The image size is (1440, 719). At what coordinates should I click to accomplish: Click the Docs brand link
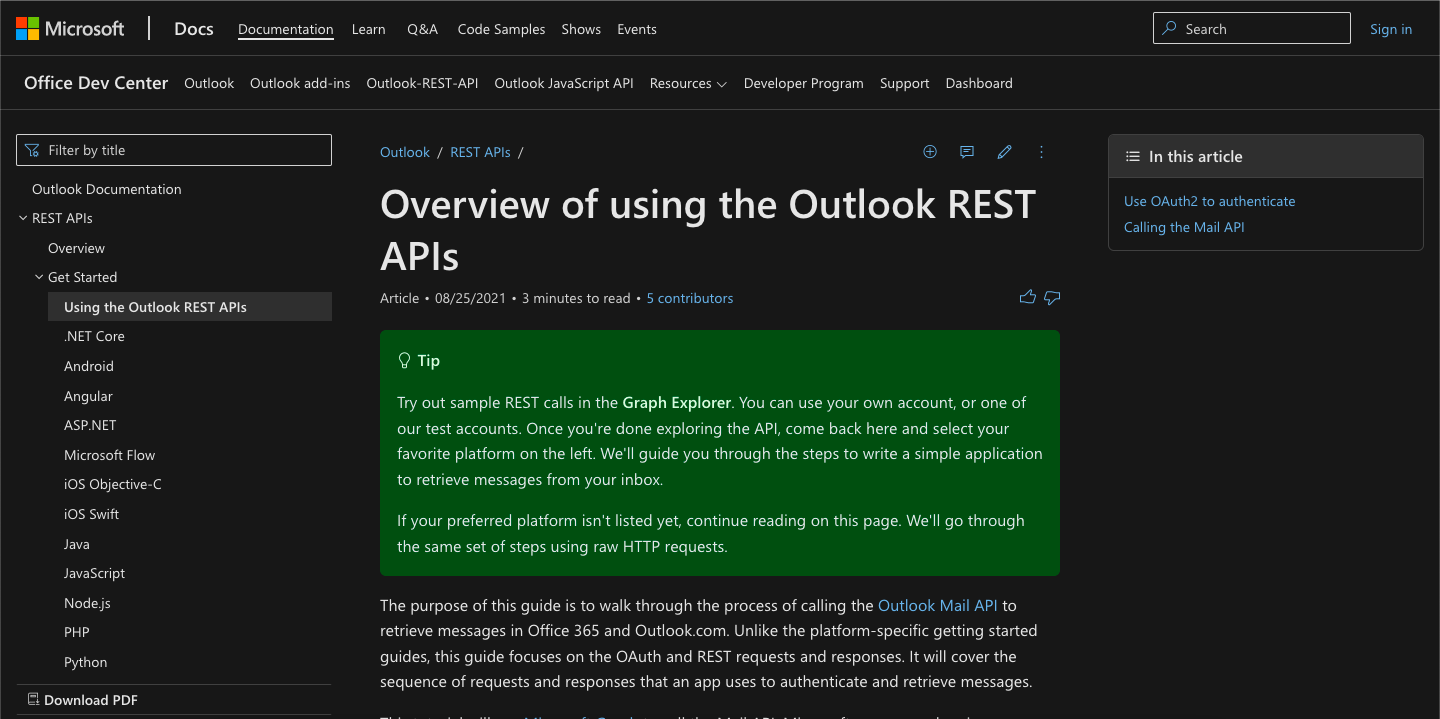click(x=194, y=29)
